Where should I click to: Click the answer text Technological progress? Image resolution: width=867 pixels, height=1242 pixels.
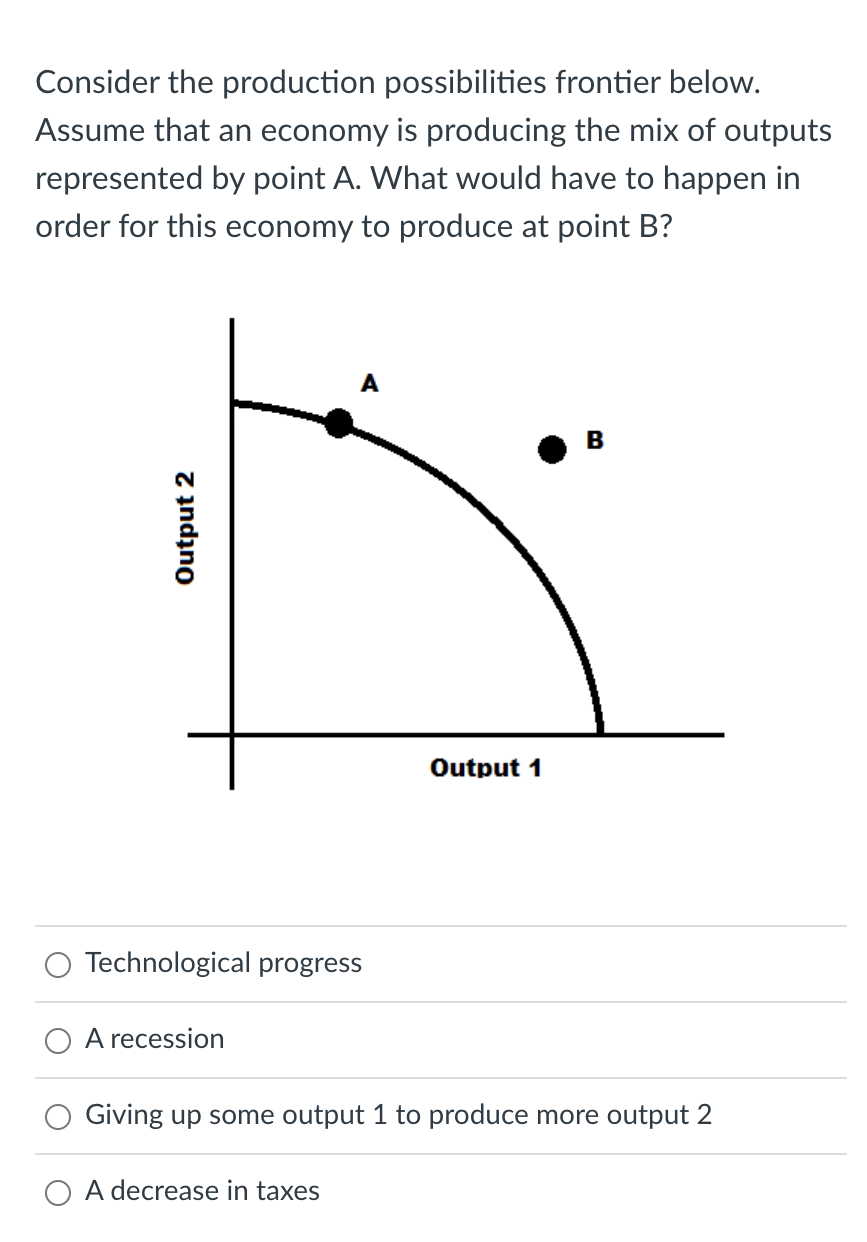tap(222, 964)
